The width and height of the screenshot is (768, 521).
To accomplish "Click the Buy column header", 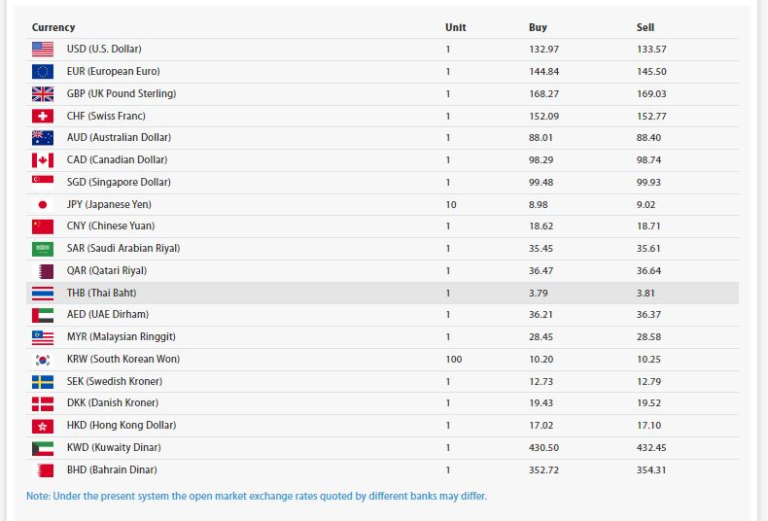I will [x=538, y=27].
